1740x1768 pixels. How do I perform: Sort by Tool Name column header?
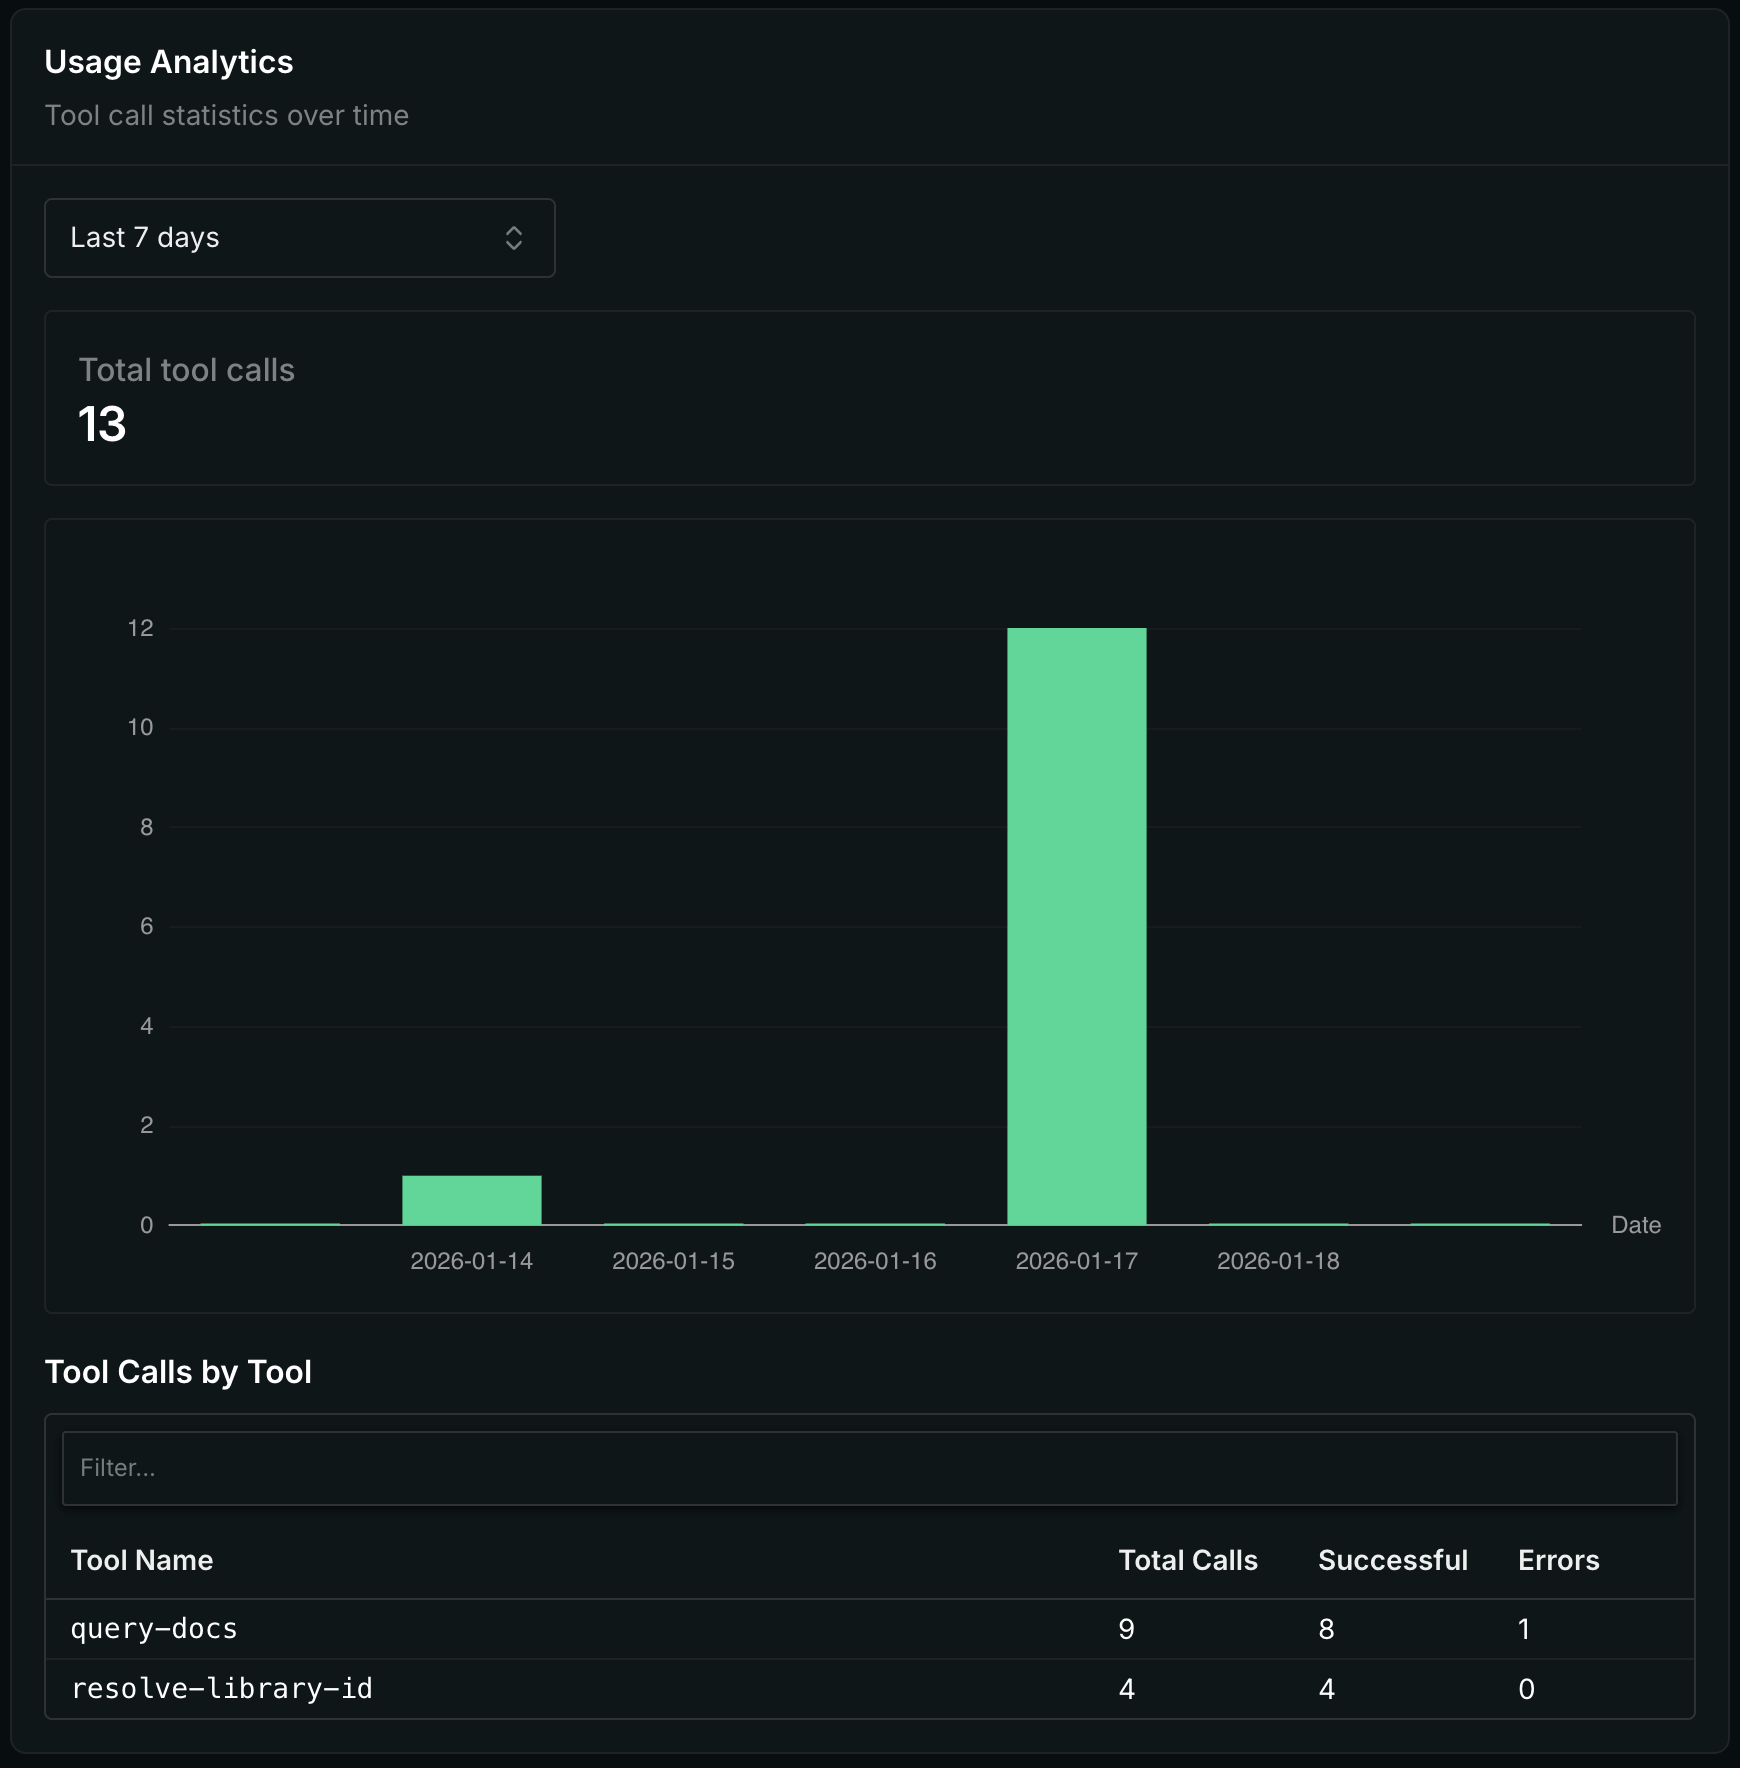point(142,1560)
